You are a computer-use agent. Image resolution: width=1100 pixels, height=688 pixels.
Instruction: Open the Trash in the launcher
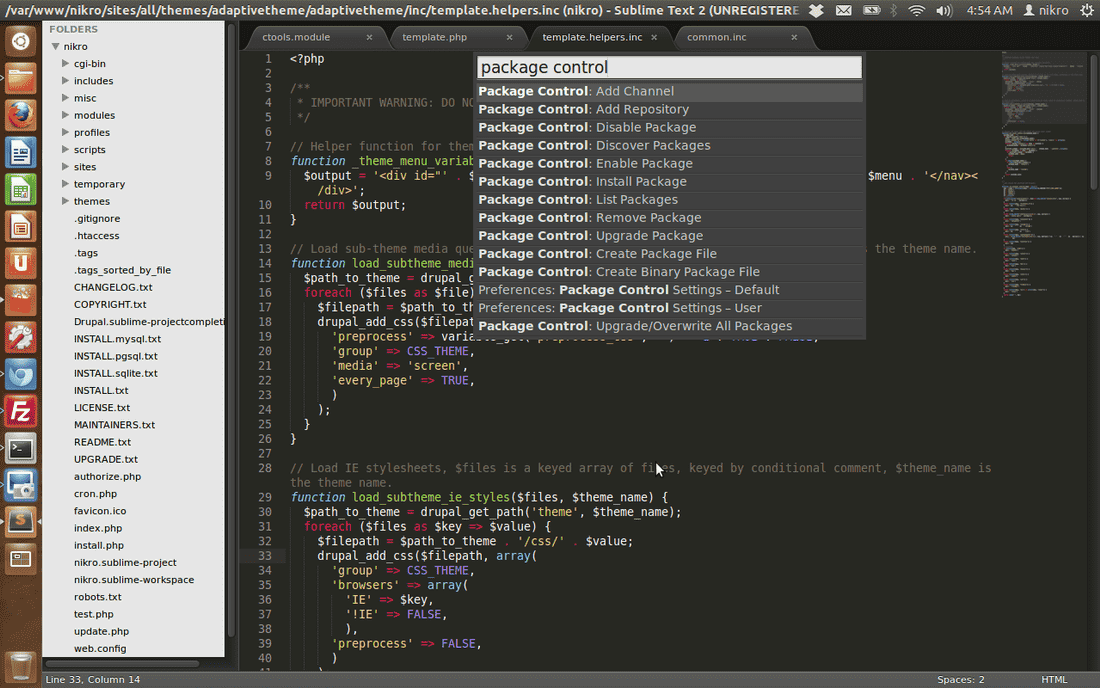pos(20,666)
